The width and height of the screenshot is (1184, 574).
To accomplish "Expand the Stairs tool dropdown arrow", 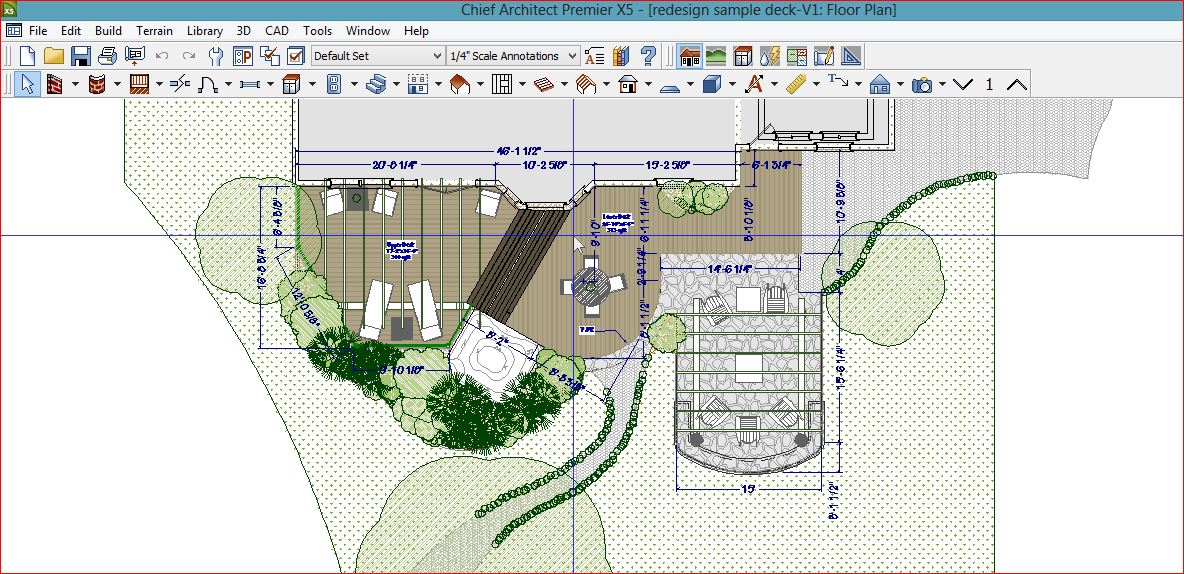I will [x=396, y=84].
